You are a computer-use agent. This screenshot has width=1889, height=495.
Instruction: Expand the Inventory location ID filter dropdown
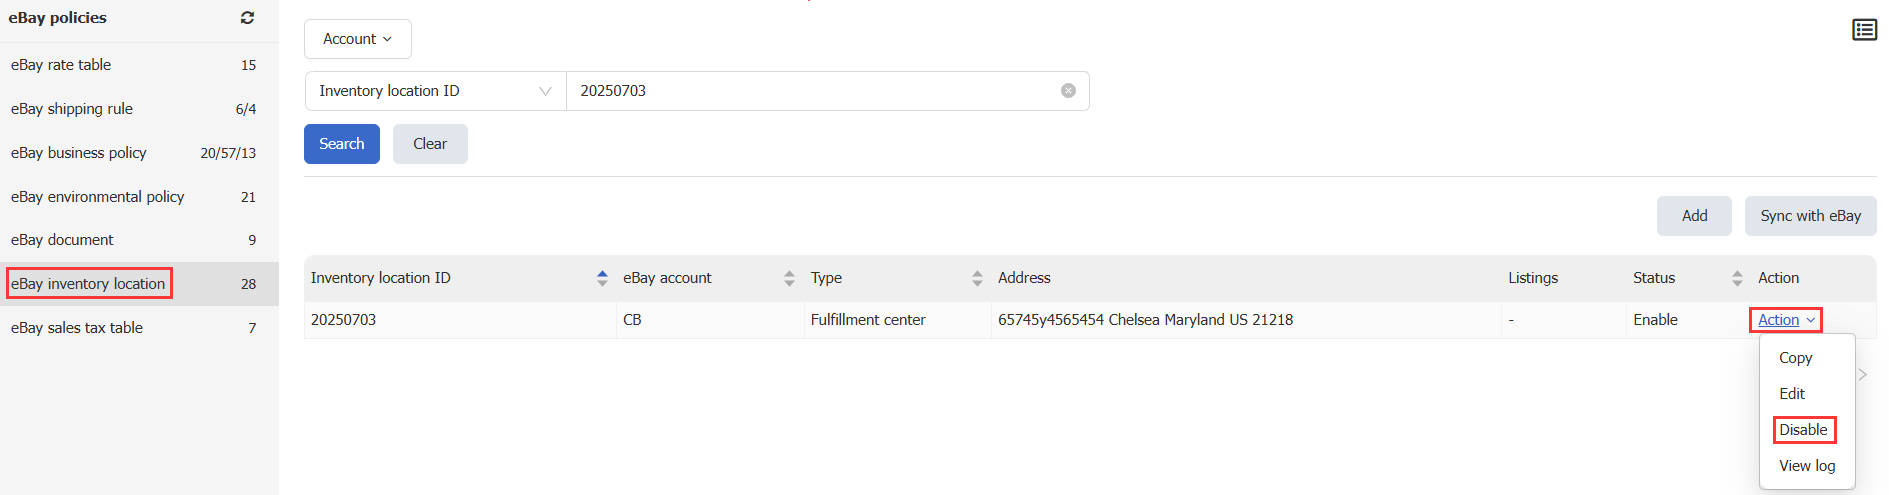[435, 91]
